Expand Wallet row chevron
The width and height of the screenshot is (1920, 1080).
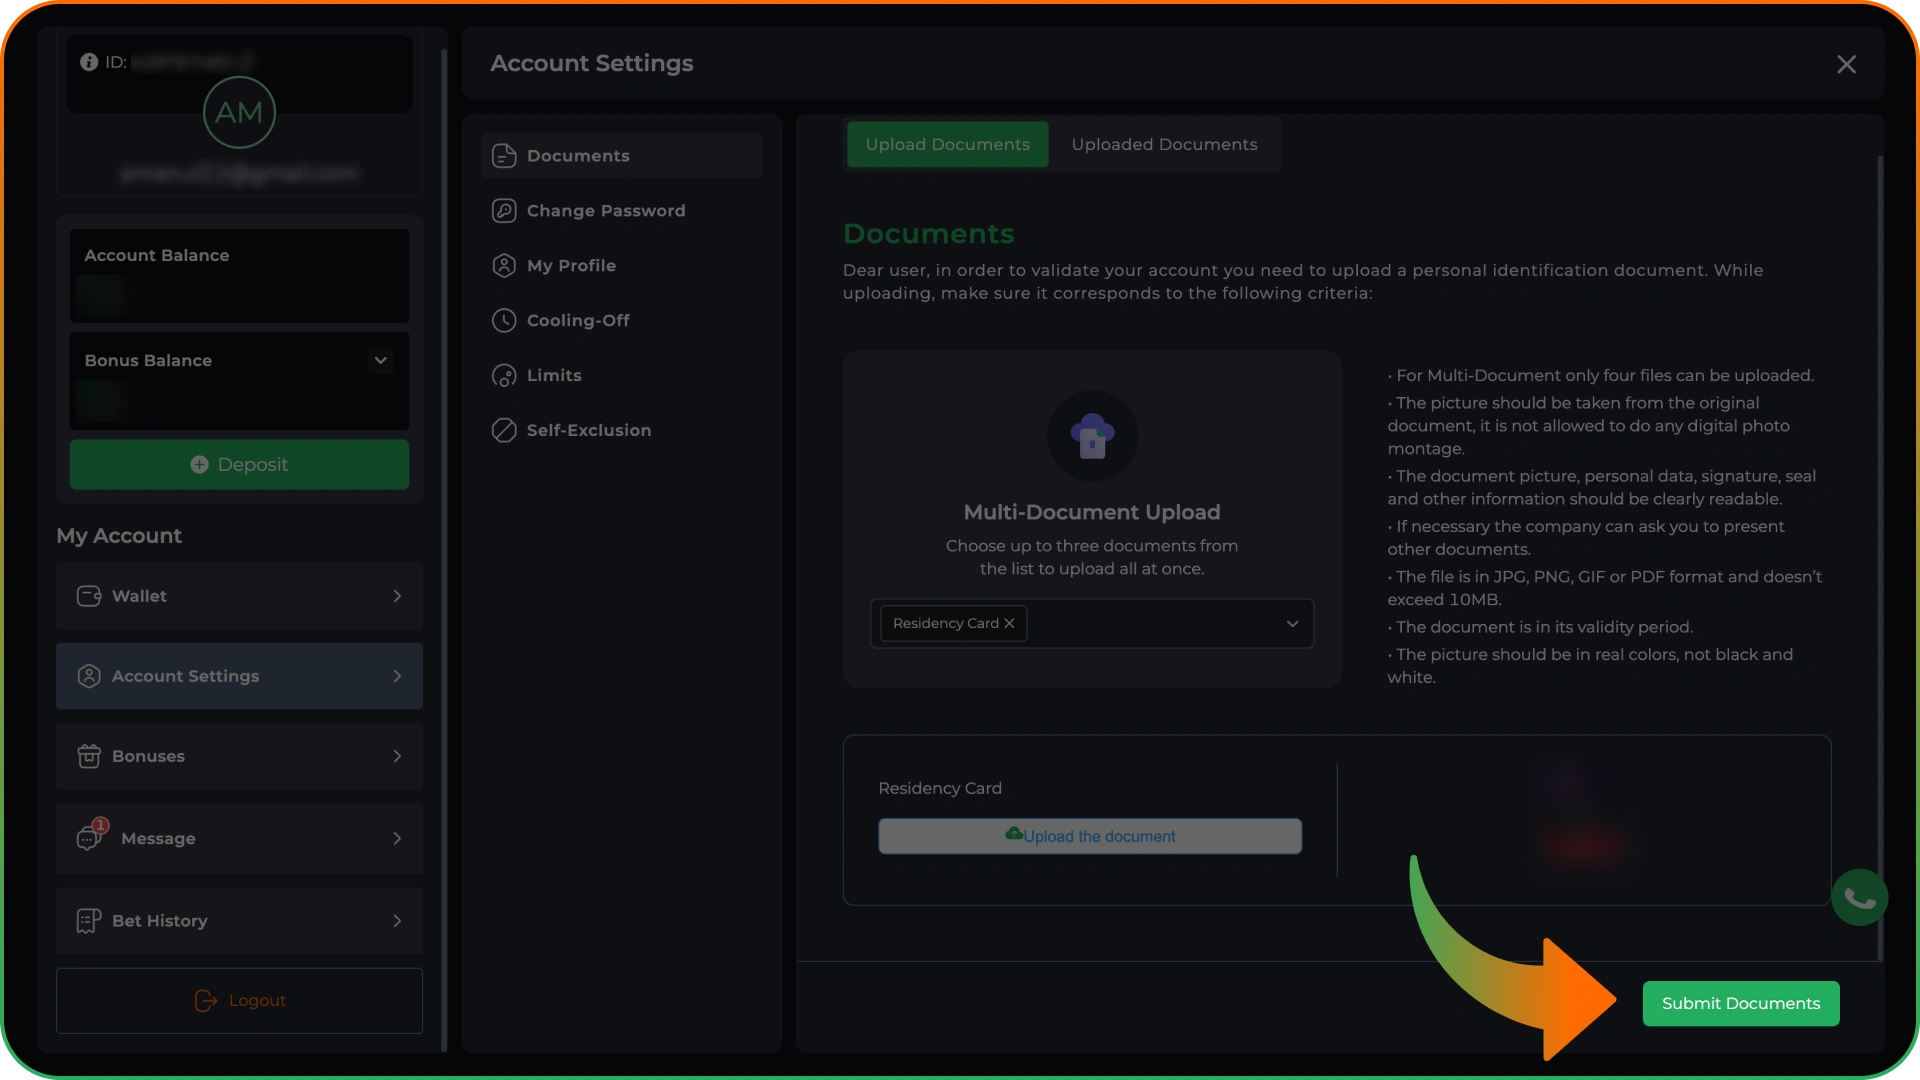coord(397,596)
